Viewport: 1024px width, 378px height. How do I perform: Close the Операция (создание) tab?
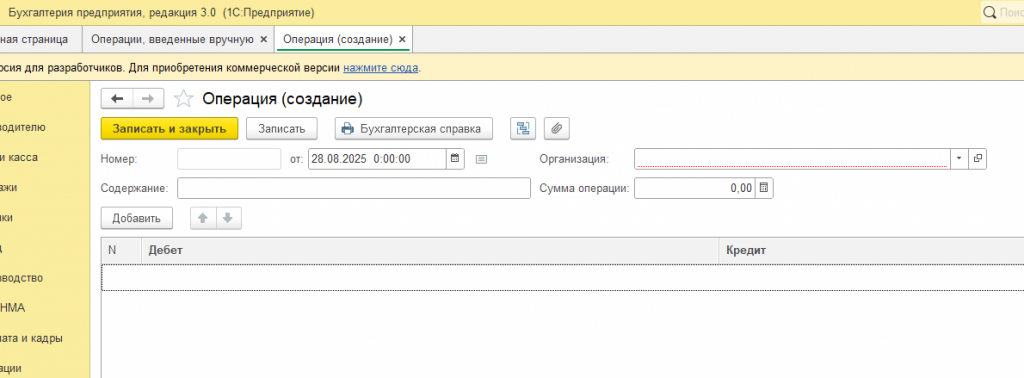tap(402, 39)
